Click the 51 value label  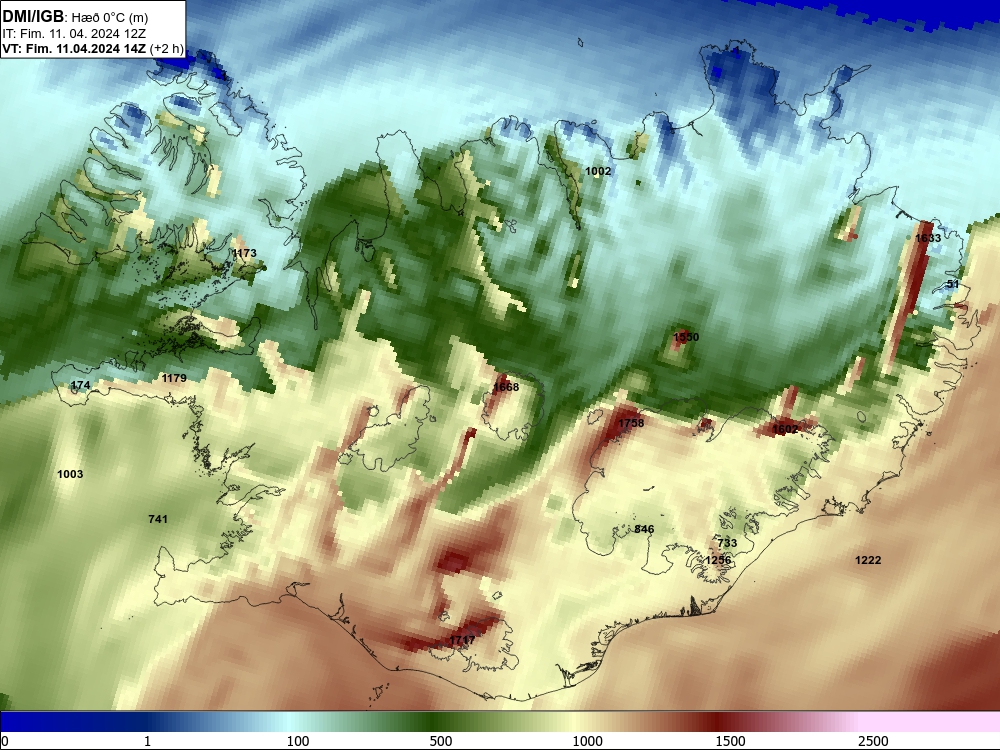953,284
